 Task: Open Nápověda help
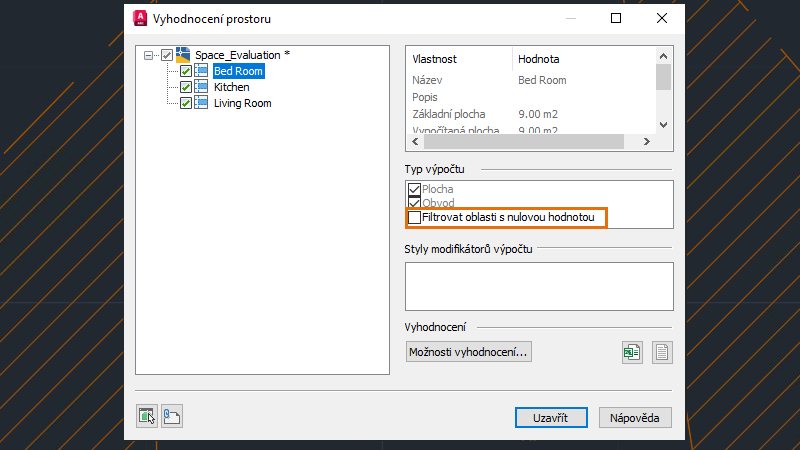(635, 418)
